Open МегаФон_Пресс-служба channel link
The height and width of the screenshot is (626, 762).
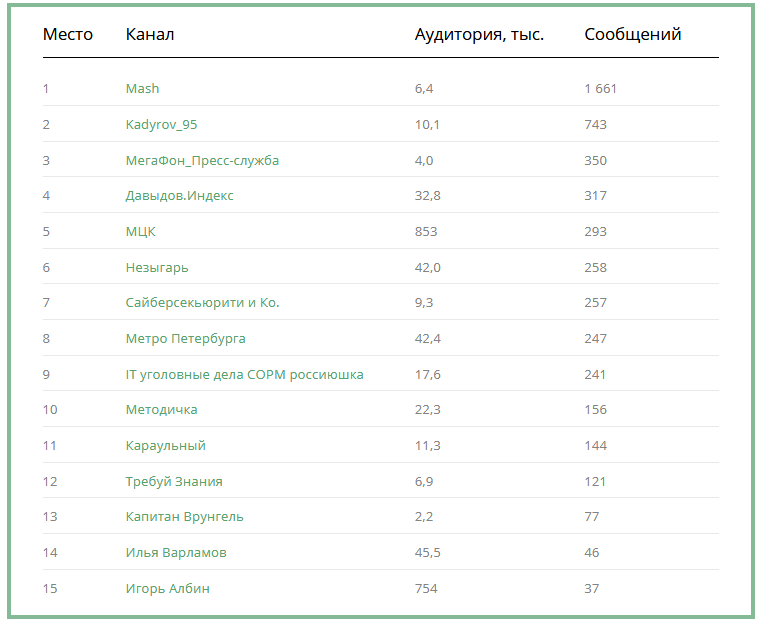pos(202,161)
